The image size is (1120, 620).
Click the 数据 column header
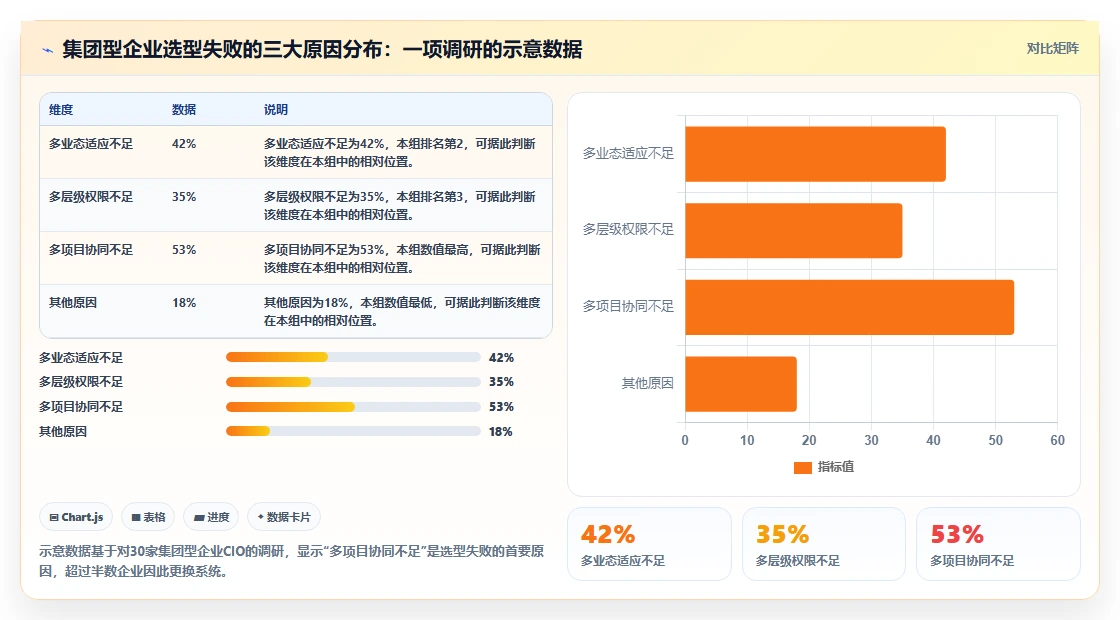[x=184, y=109]
